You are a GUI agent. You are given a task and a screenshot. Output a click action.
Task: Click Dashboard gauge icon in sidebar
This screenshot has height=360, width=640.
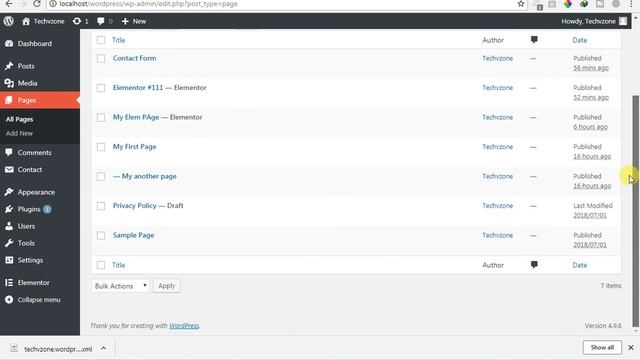[x=9, y=44]
